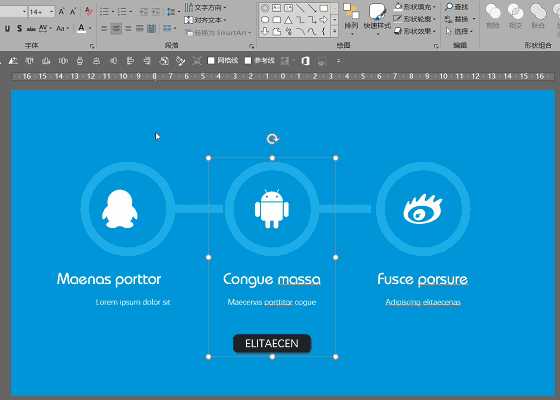Open the quick styles gallery button
The height and width of the screenshot is (400, 560).
[377, 19]
